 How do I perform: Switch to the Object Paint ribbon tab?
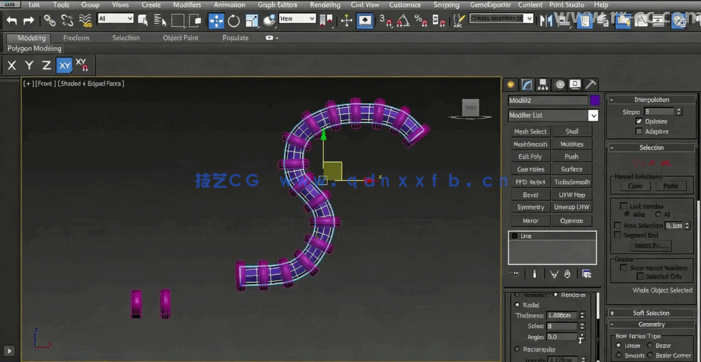(x=181, y=38)
